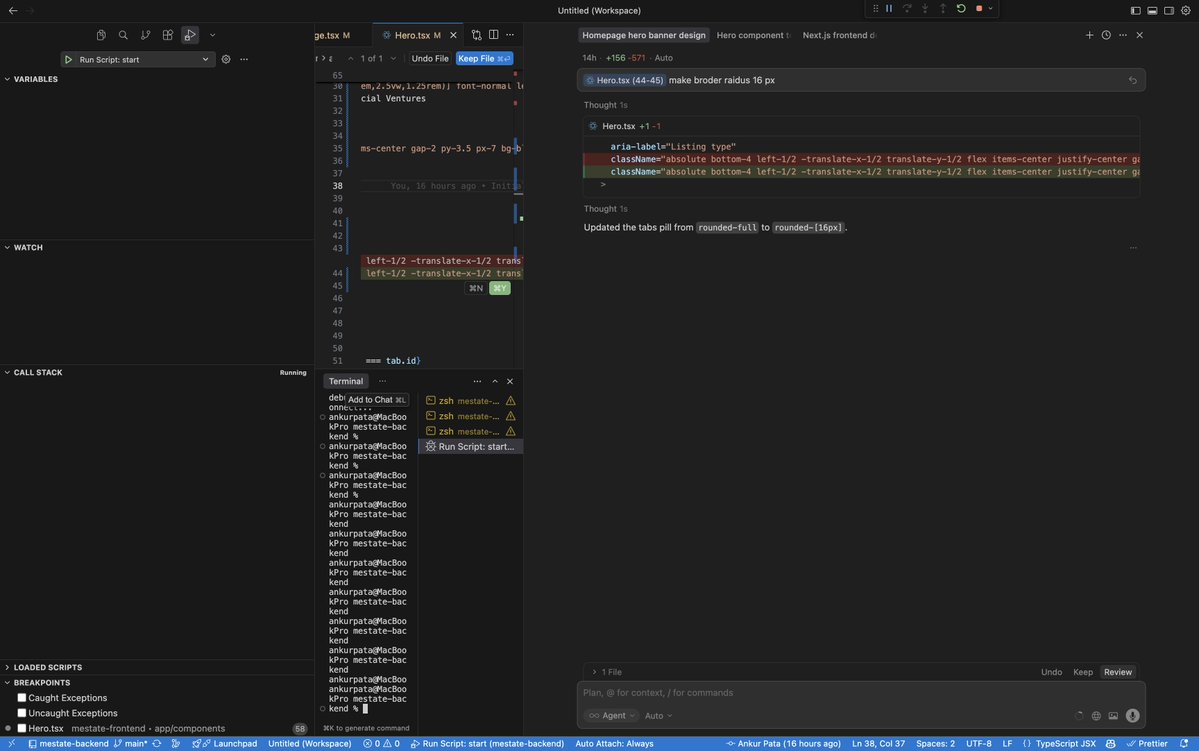Click the Prettier status bar entry
The image size is (1199, 751).
pyautogui.click(x=1147, y=743)
